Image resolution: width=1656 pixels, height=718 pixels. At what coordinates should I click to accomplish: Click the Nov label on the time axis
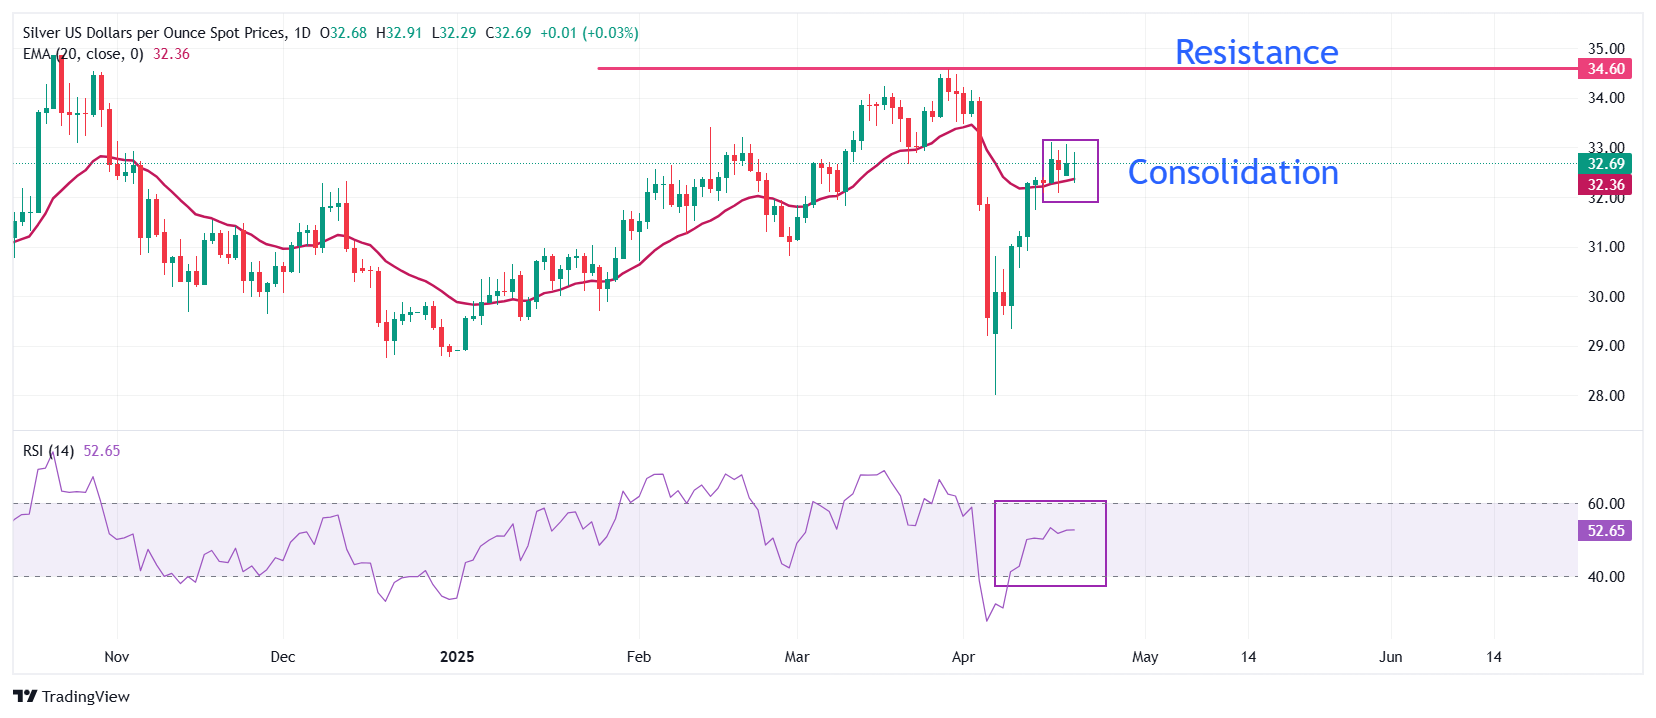click(117, 657)
